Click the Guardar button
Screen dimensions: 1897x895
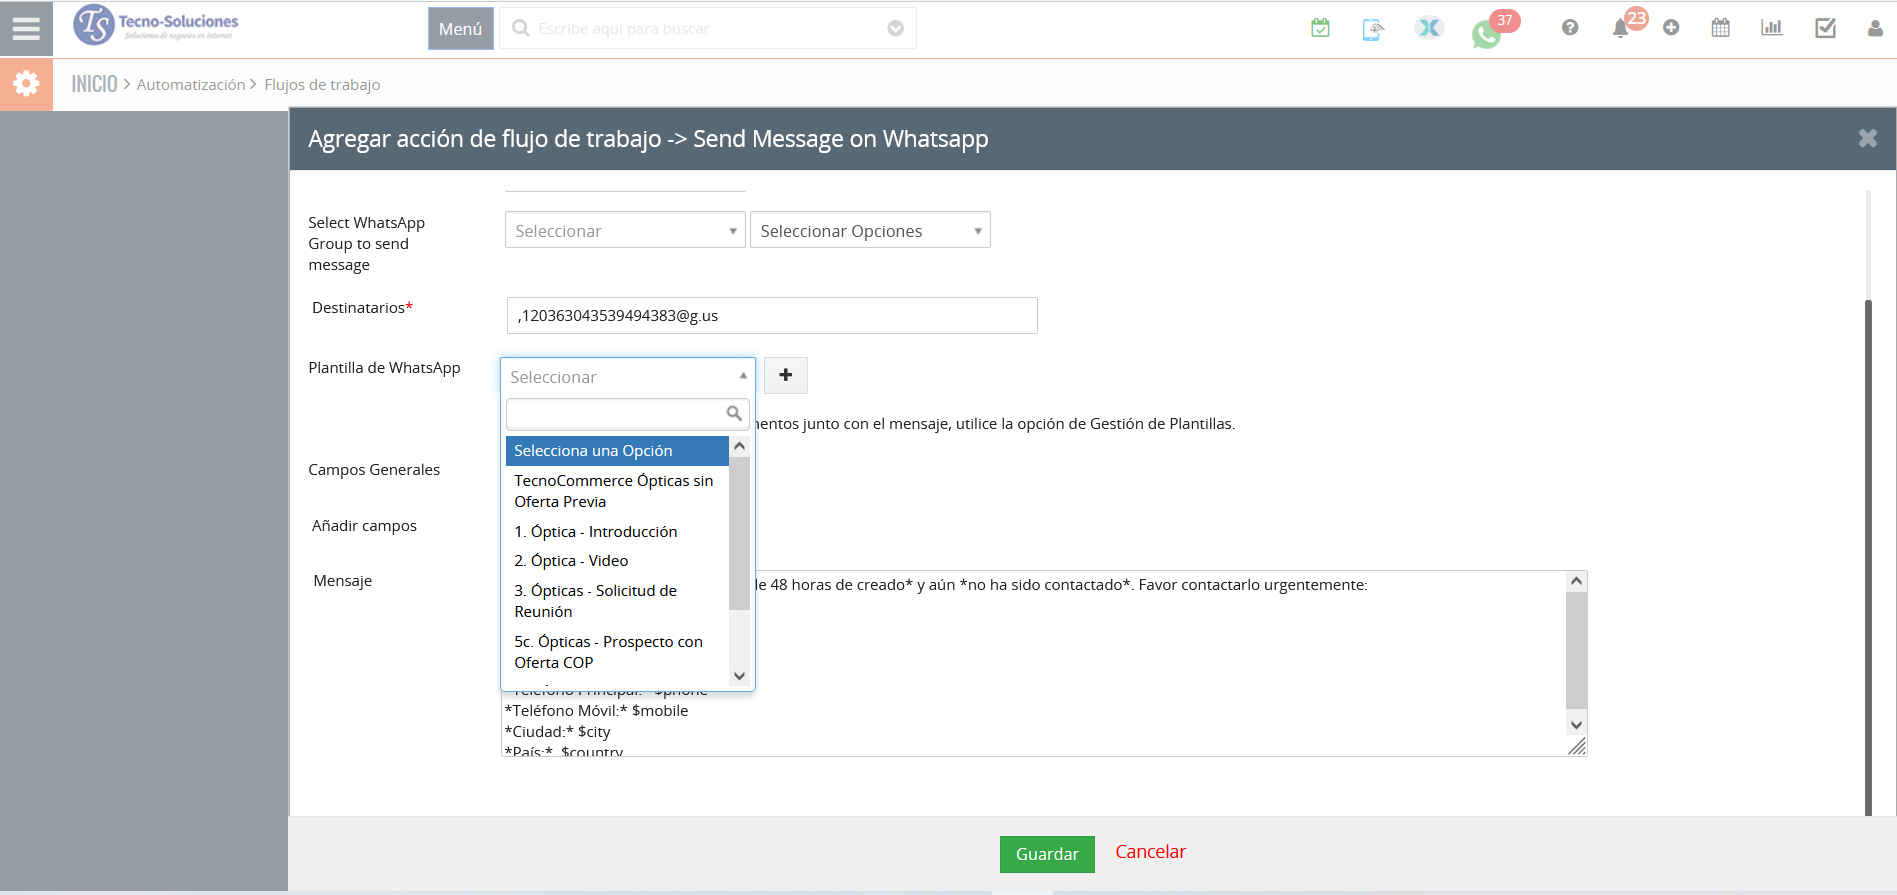[1047, 854]
